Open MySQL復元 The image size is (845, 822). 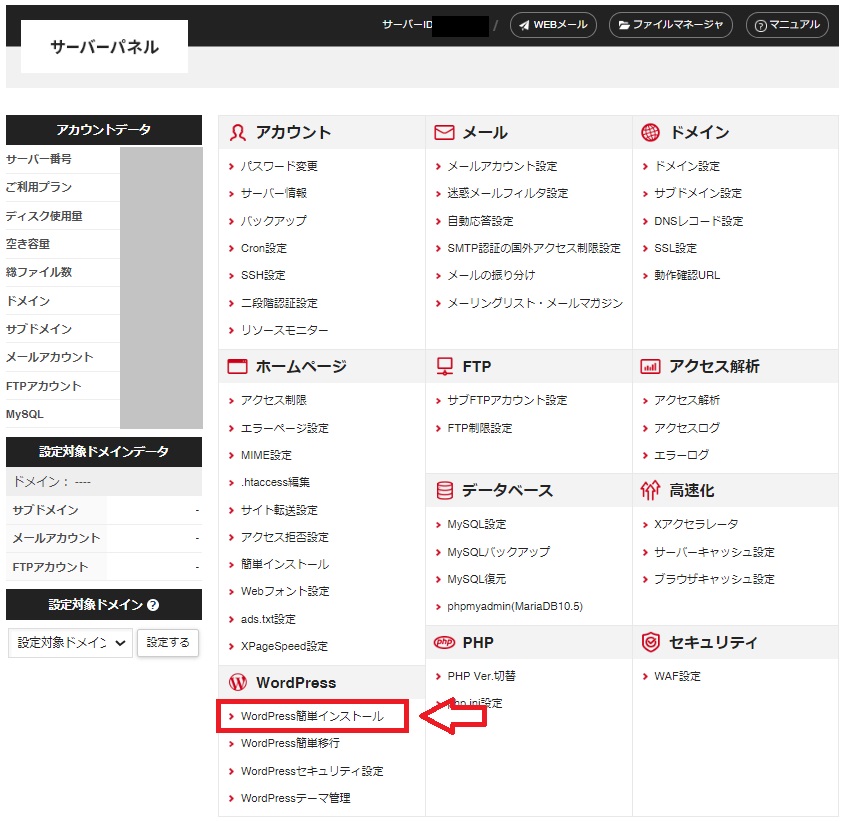tap(477, 579)
